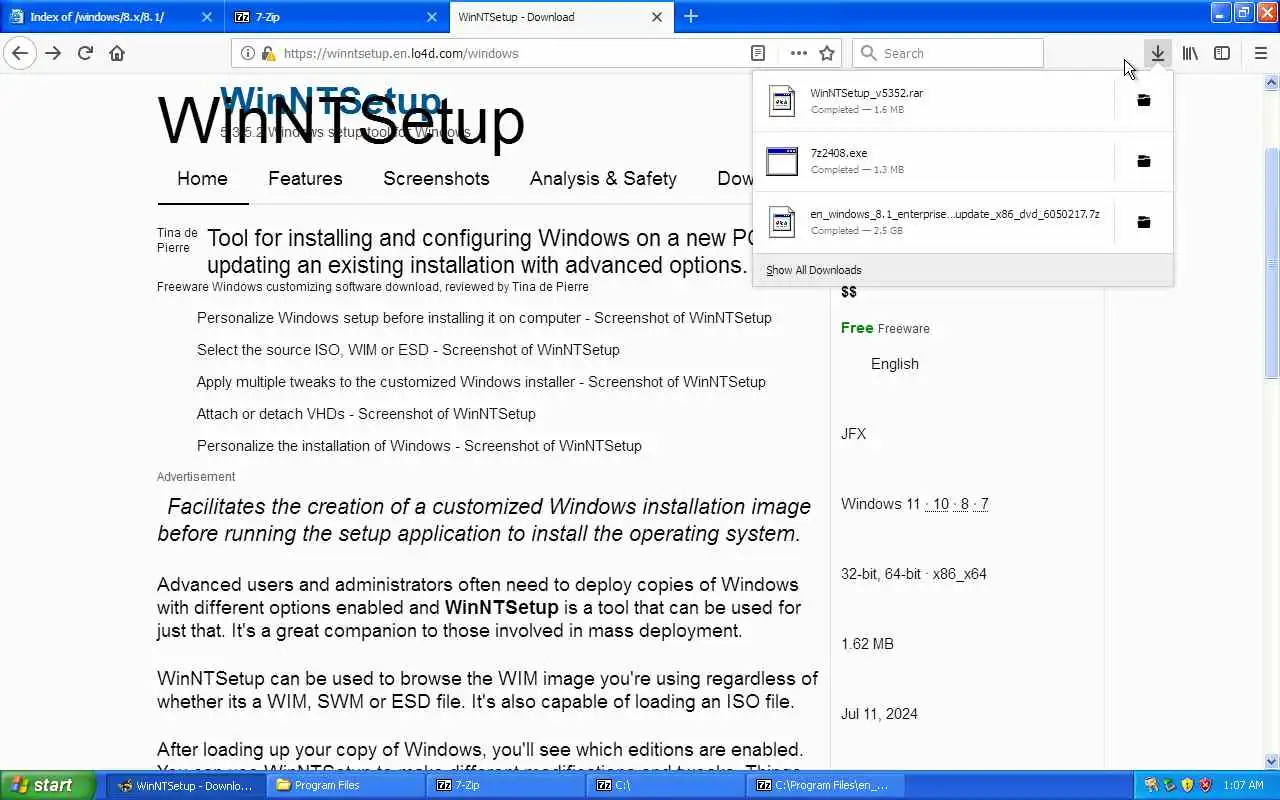The height and width of the screenshot is (800, 1280).
Task: Open the Library toolbar button
Action: (x=1190, y=53)
